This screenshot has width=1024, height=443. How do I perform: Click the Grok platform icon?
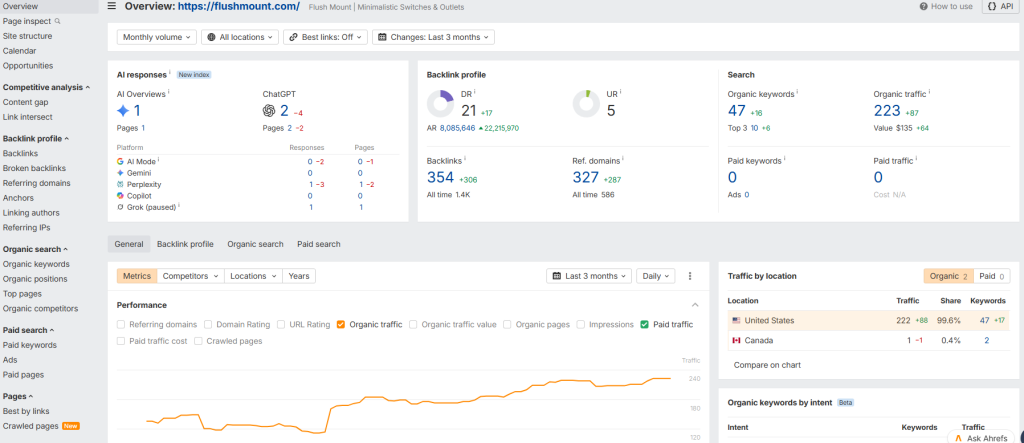point(120,207)
